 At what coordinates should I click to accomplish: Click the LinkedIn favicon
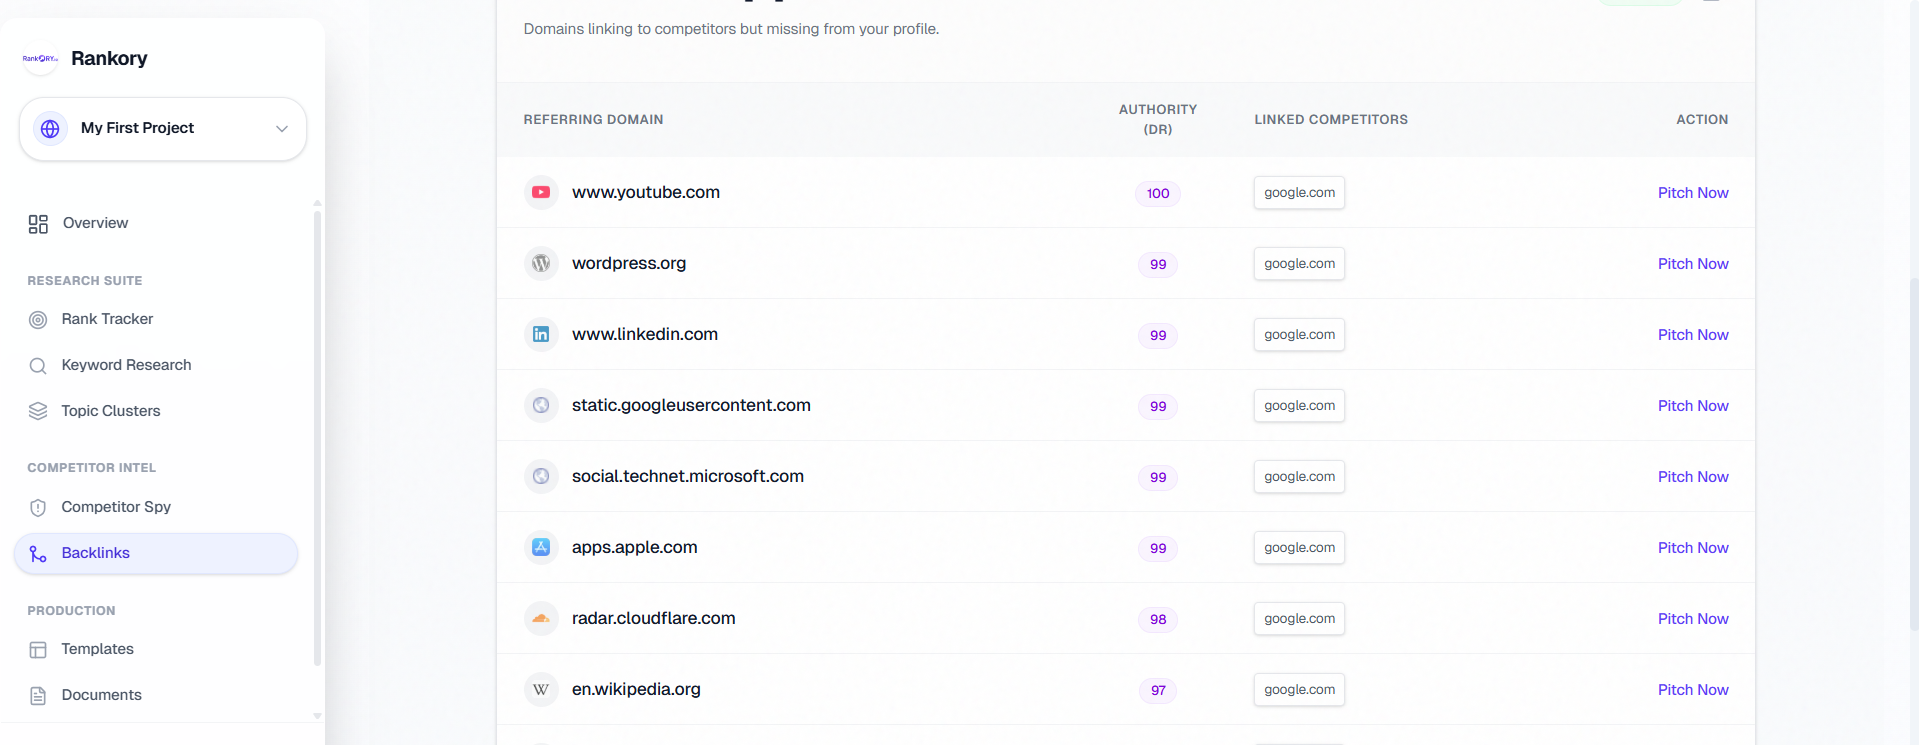coord(541,334)
